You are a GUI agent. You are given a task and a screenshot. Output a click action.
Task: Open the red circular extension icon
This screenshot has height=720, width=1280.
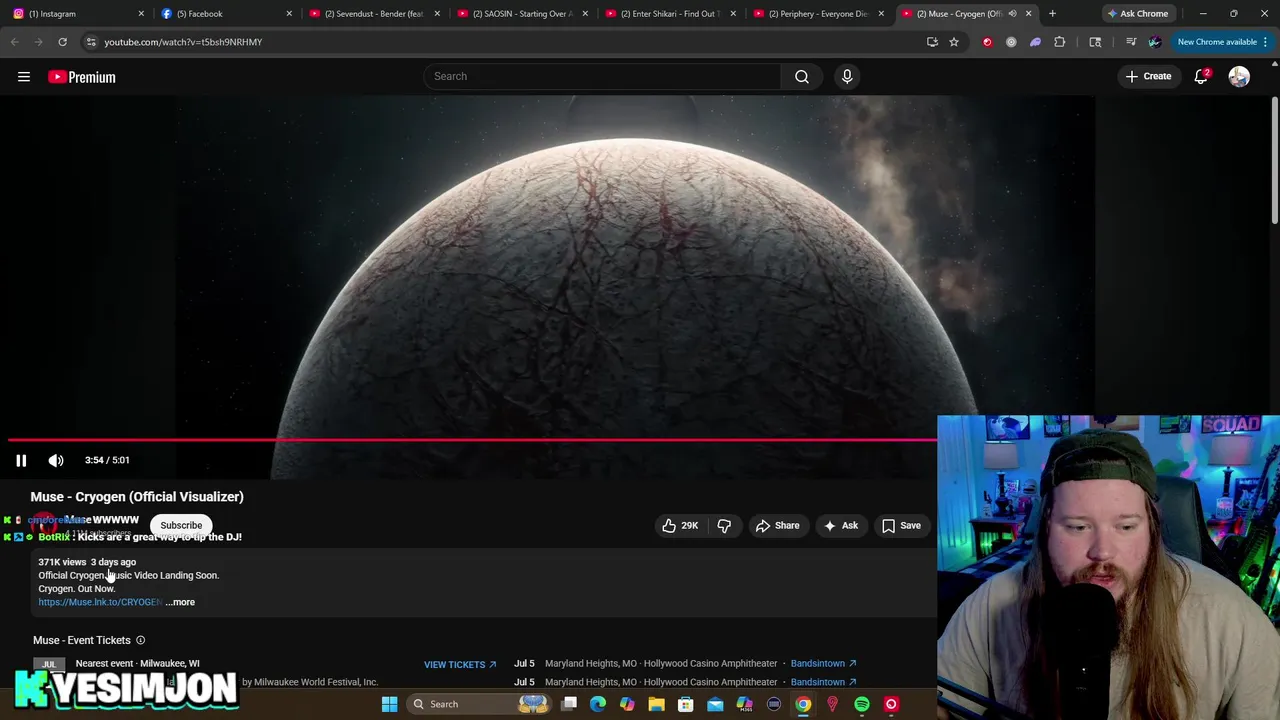[x=987, y=42]
